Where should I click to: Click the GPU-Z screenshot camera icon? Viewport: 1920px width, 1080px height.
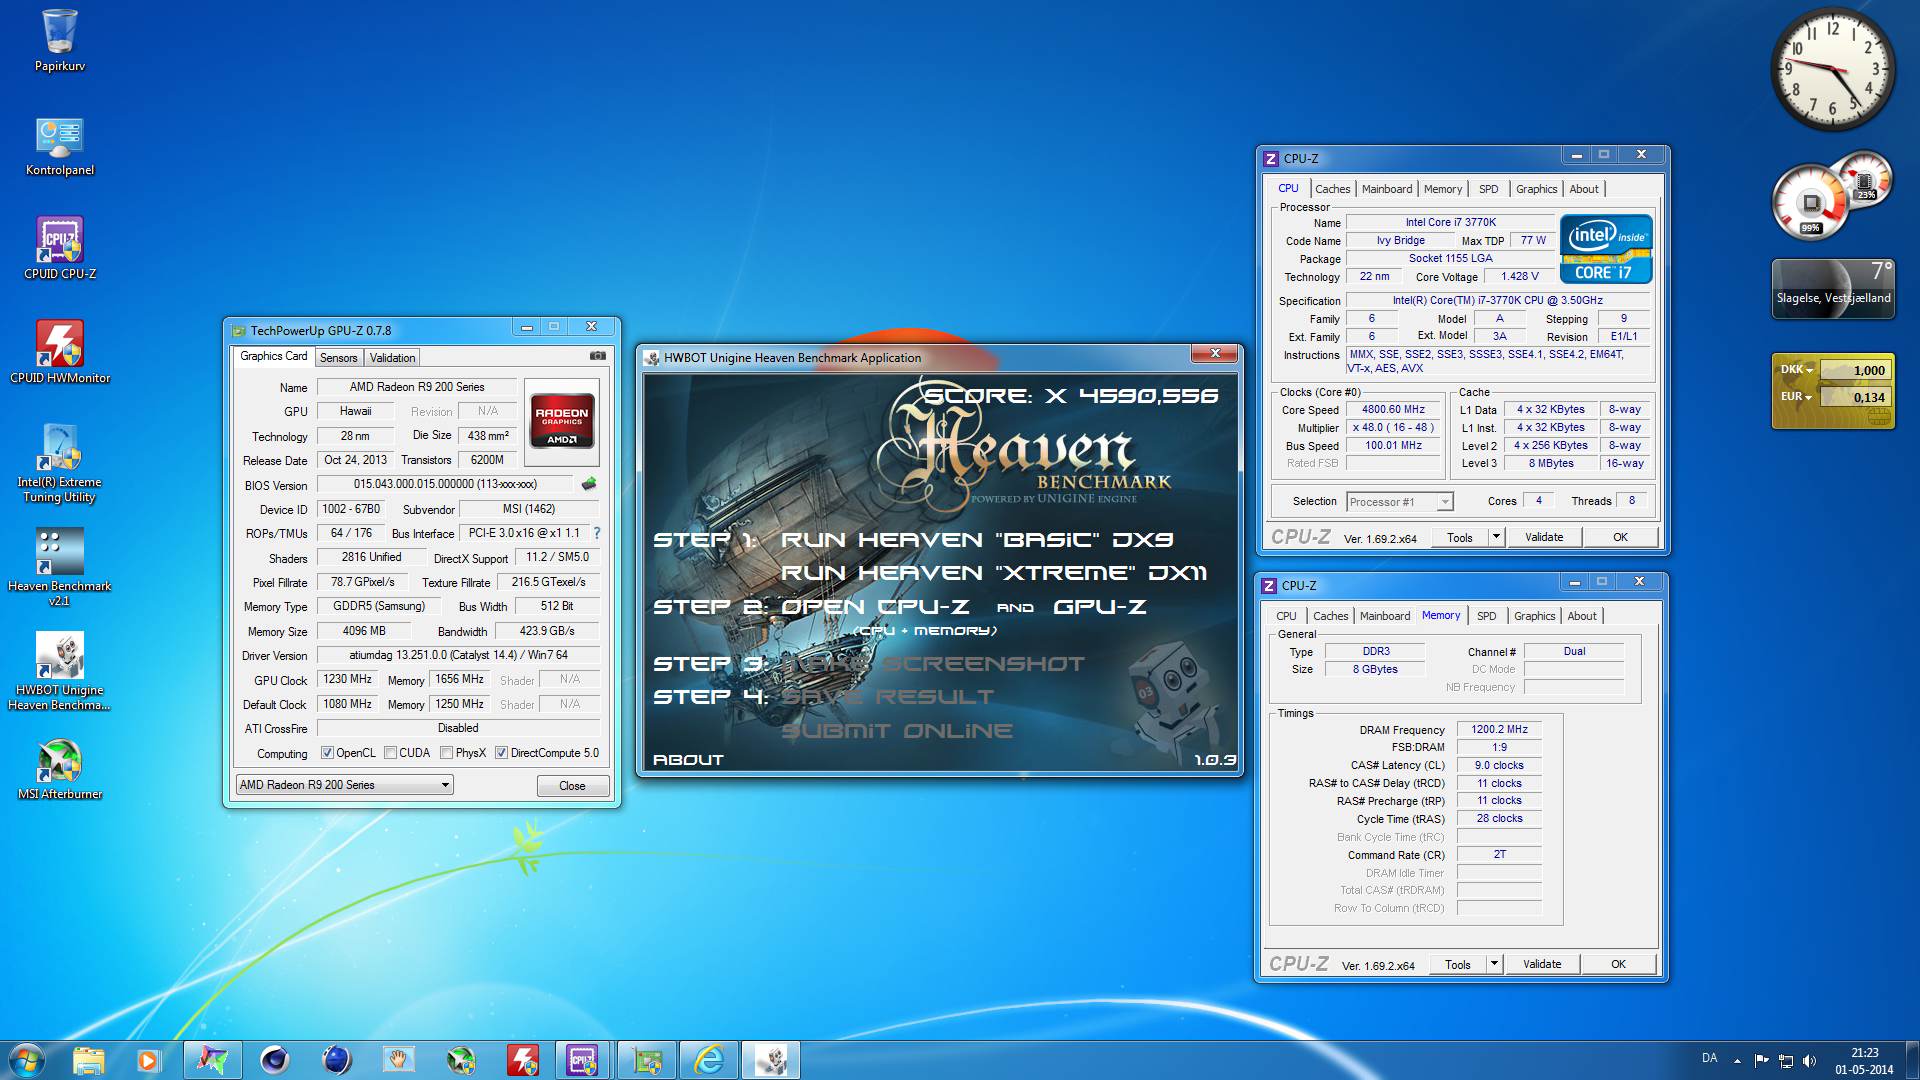click(x=598, y=356)
